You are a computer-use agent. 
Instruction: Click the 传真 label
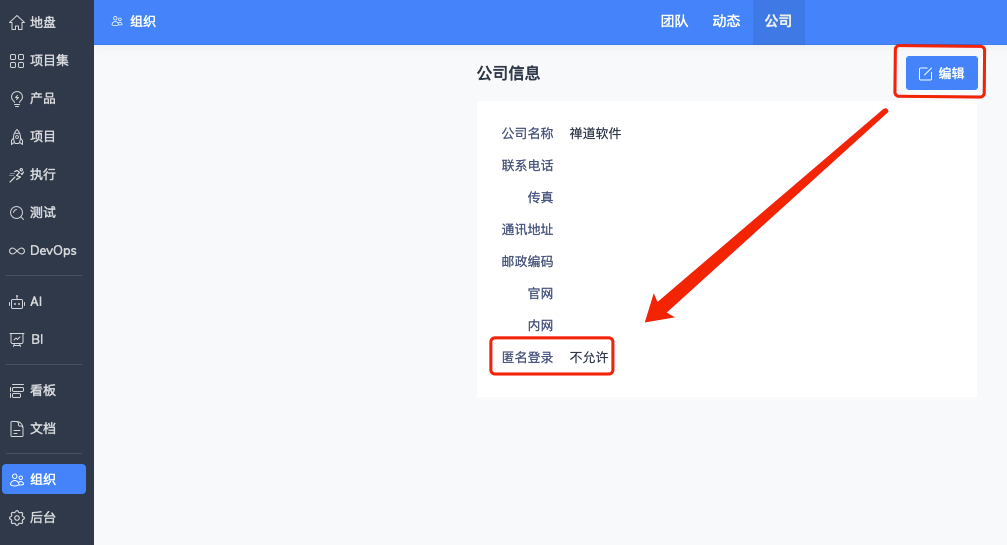[540, 198]
